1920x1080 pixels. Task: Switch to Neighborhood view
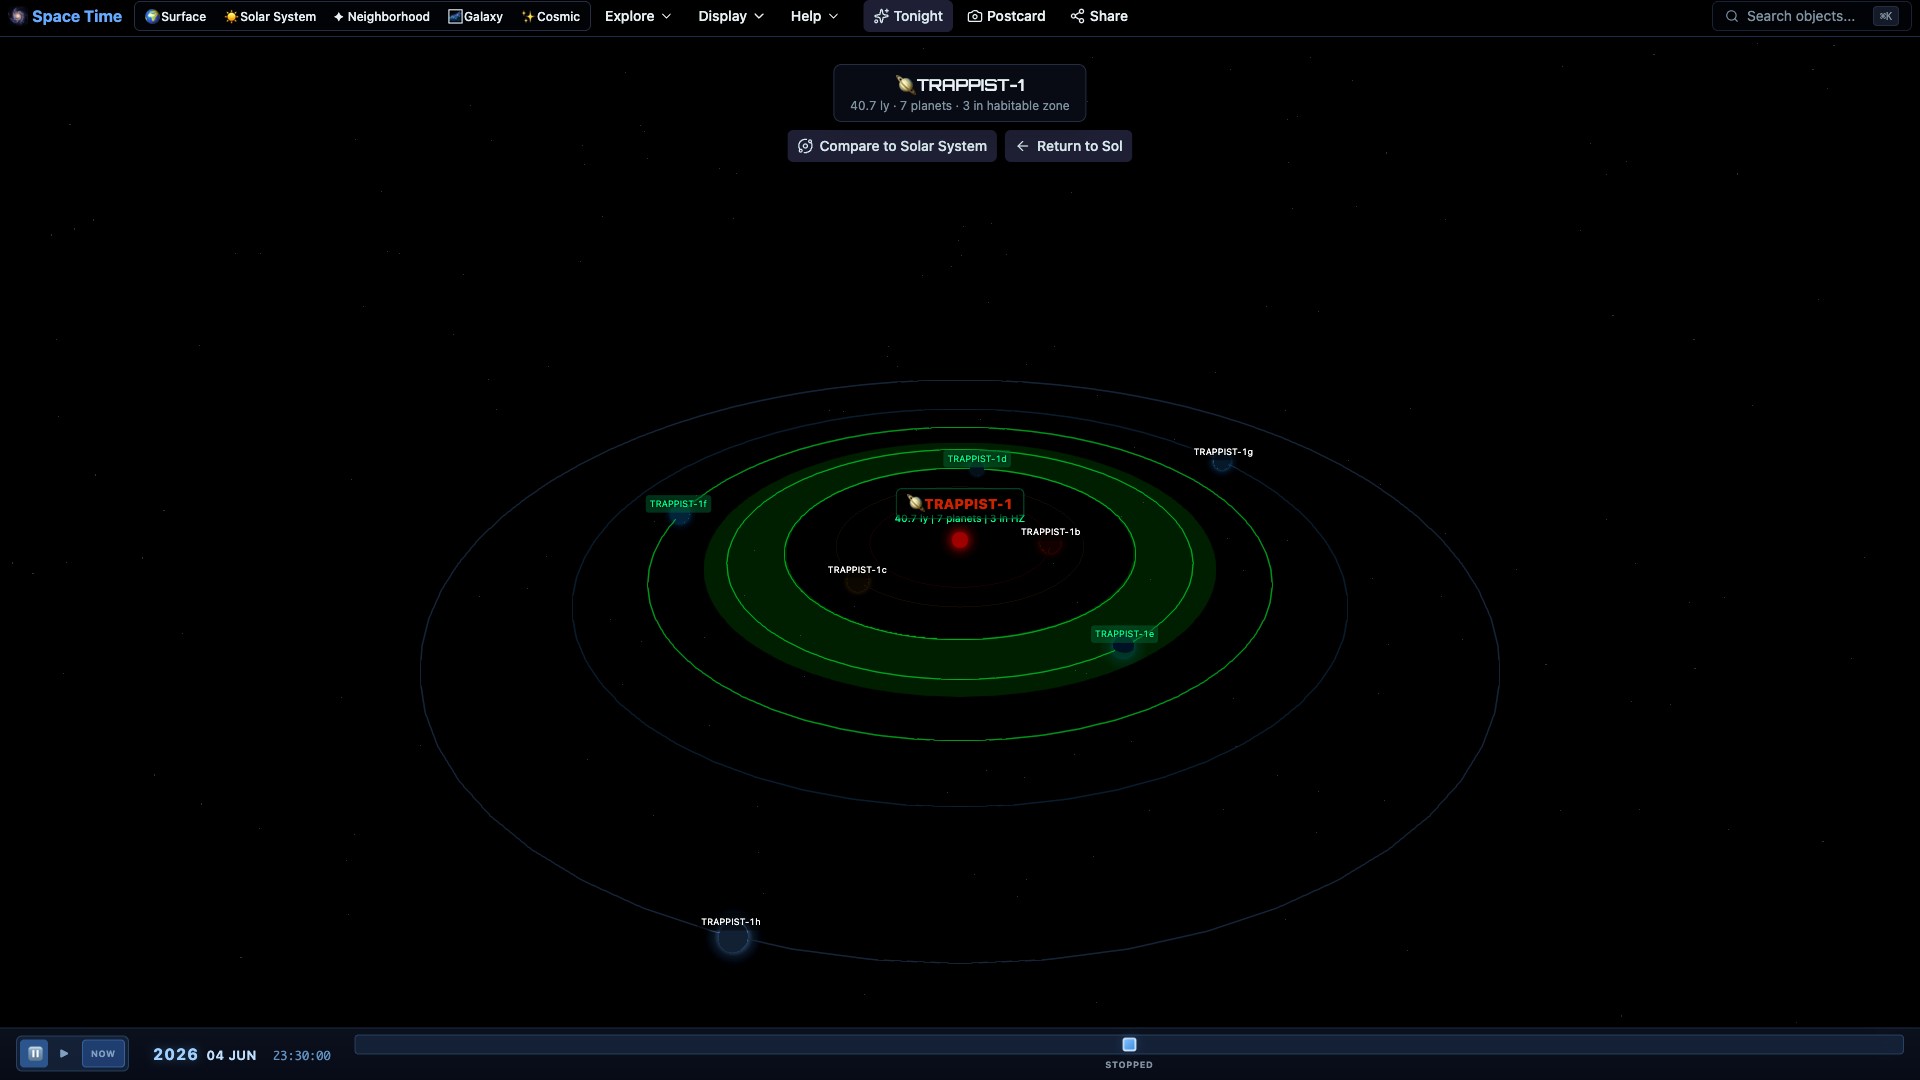[382, 16]
